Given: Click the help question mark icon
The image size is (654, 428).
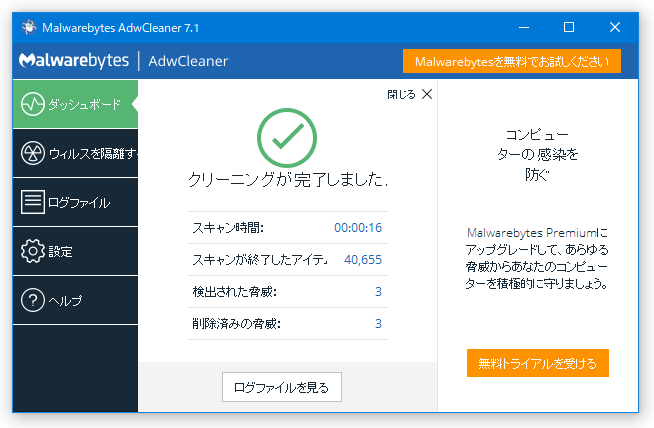Looking at the screenshot, I should coord(33,300).
